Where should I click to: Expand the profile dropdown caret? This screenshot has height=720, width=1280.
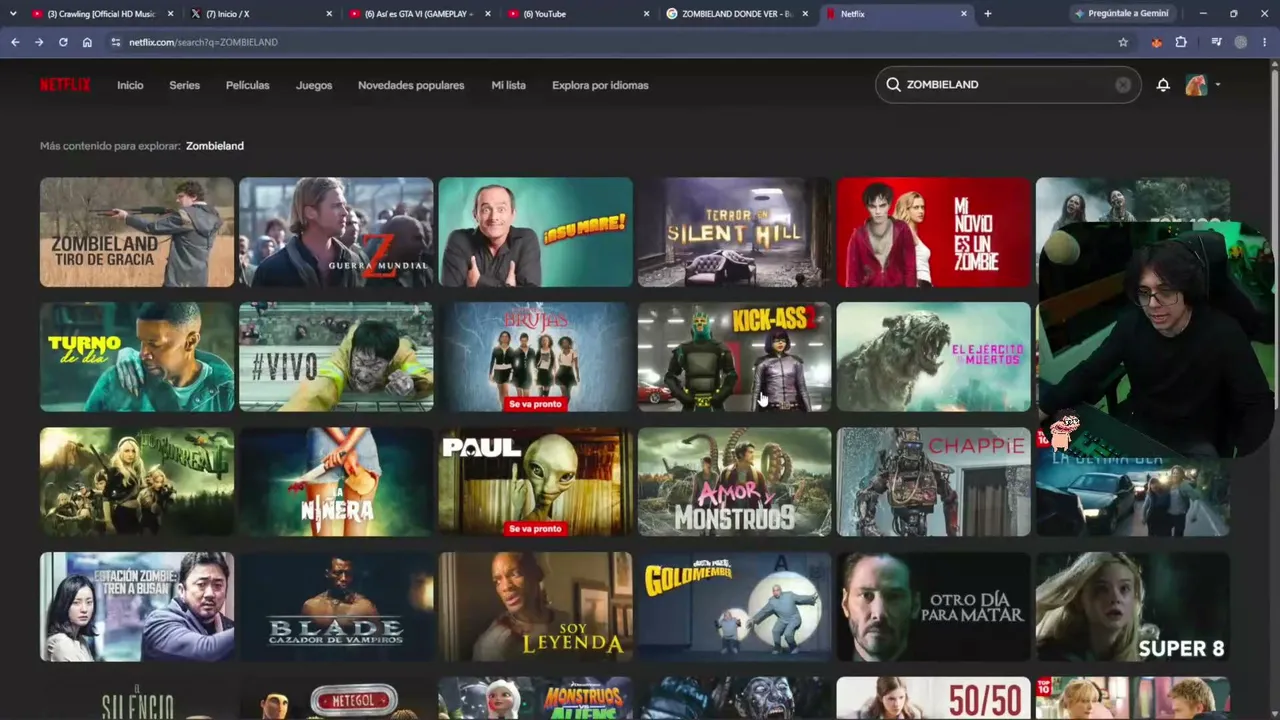pos(1218,85)
